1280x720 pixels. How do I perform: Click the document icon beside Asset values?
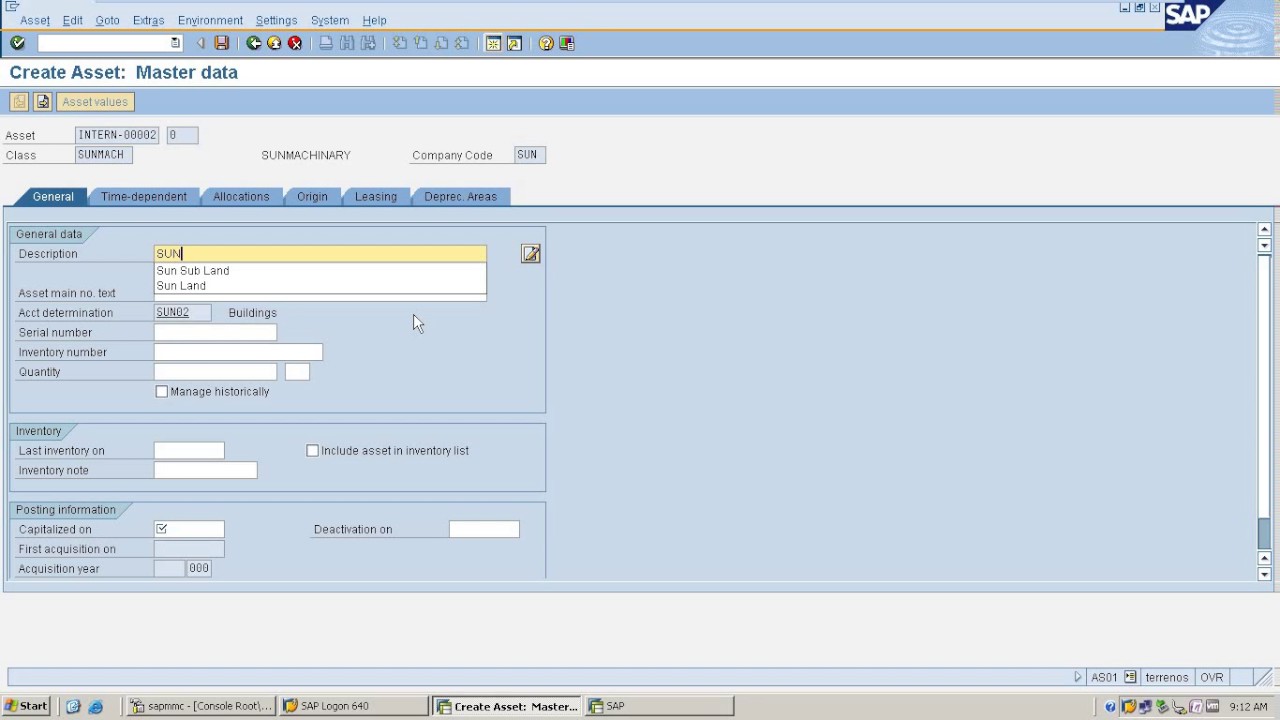click(43, 102)
